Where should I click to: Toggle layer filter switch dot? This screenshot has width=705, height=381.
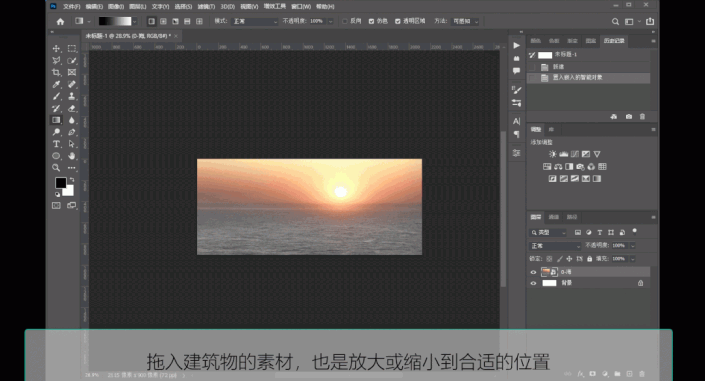point(634,231)
